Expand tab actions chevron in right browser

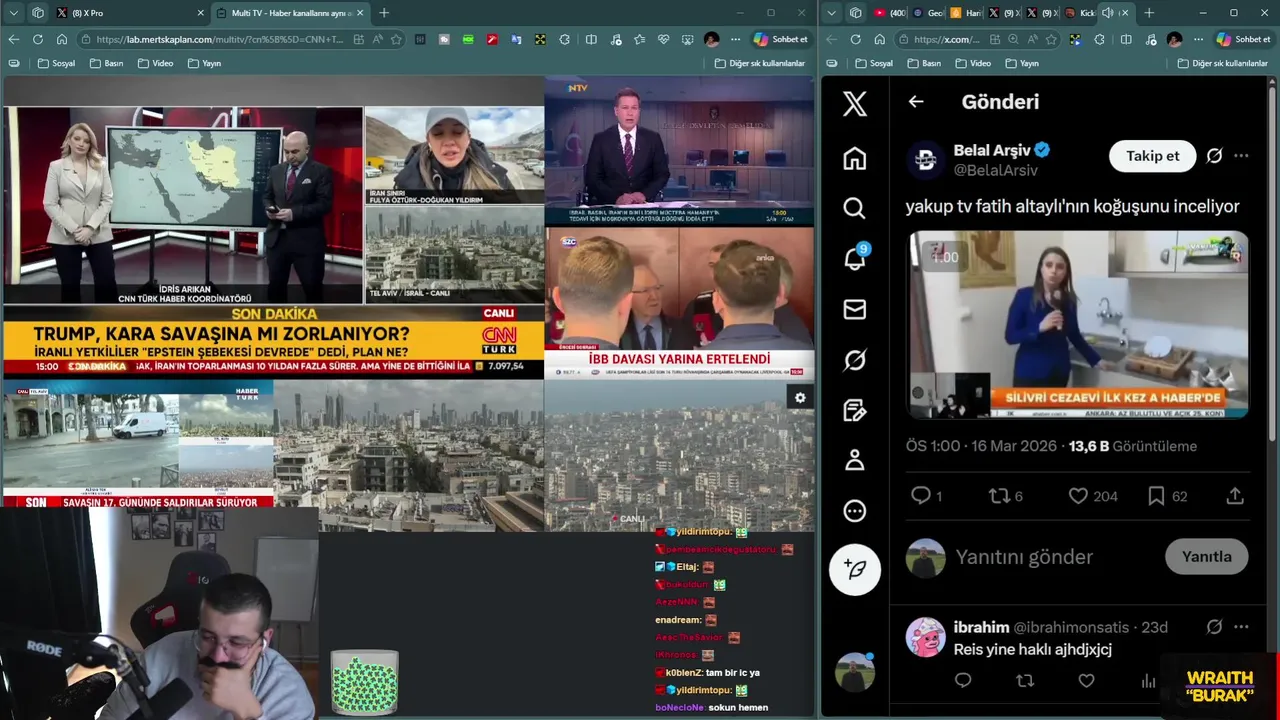click(832, 13)
